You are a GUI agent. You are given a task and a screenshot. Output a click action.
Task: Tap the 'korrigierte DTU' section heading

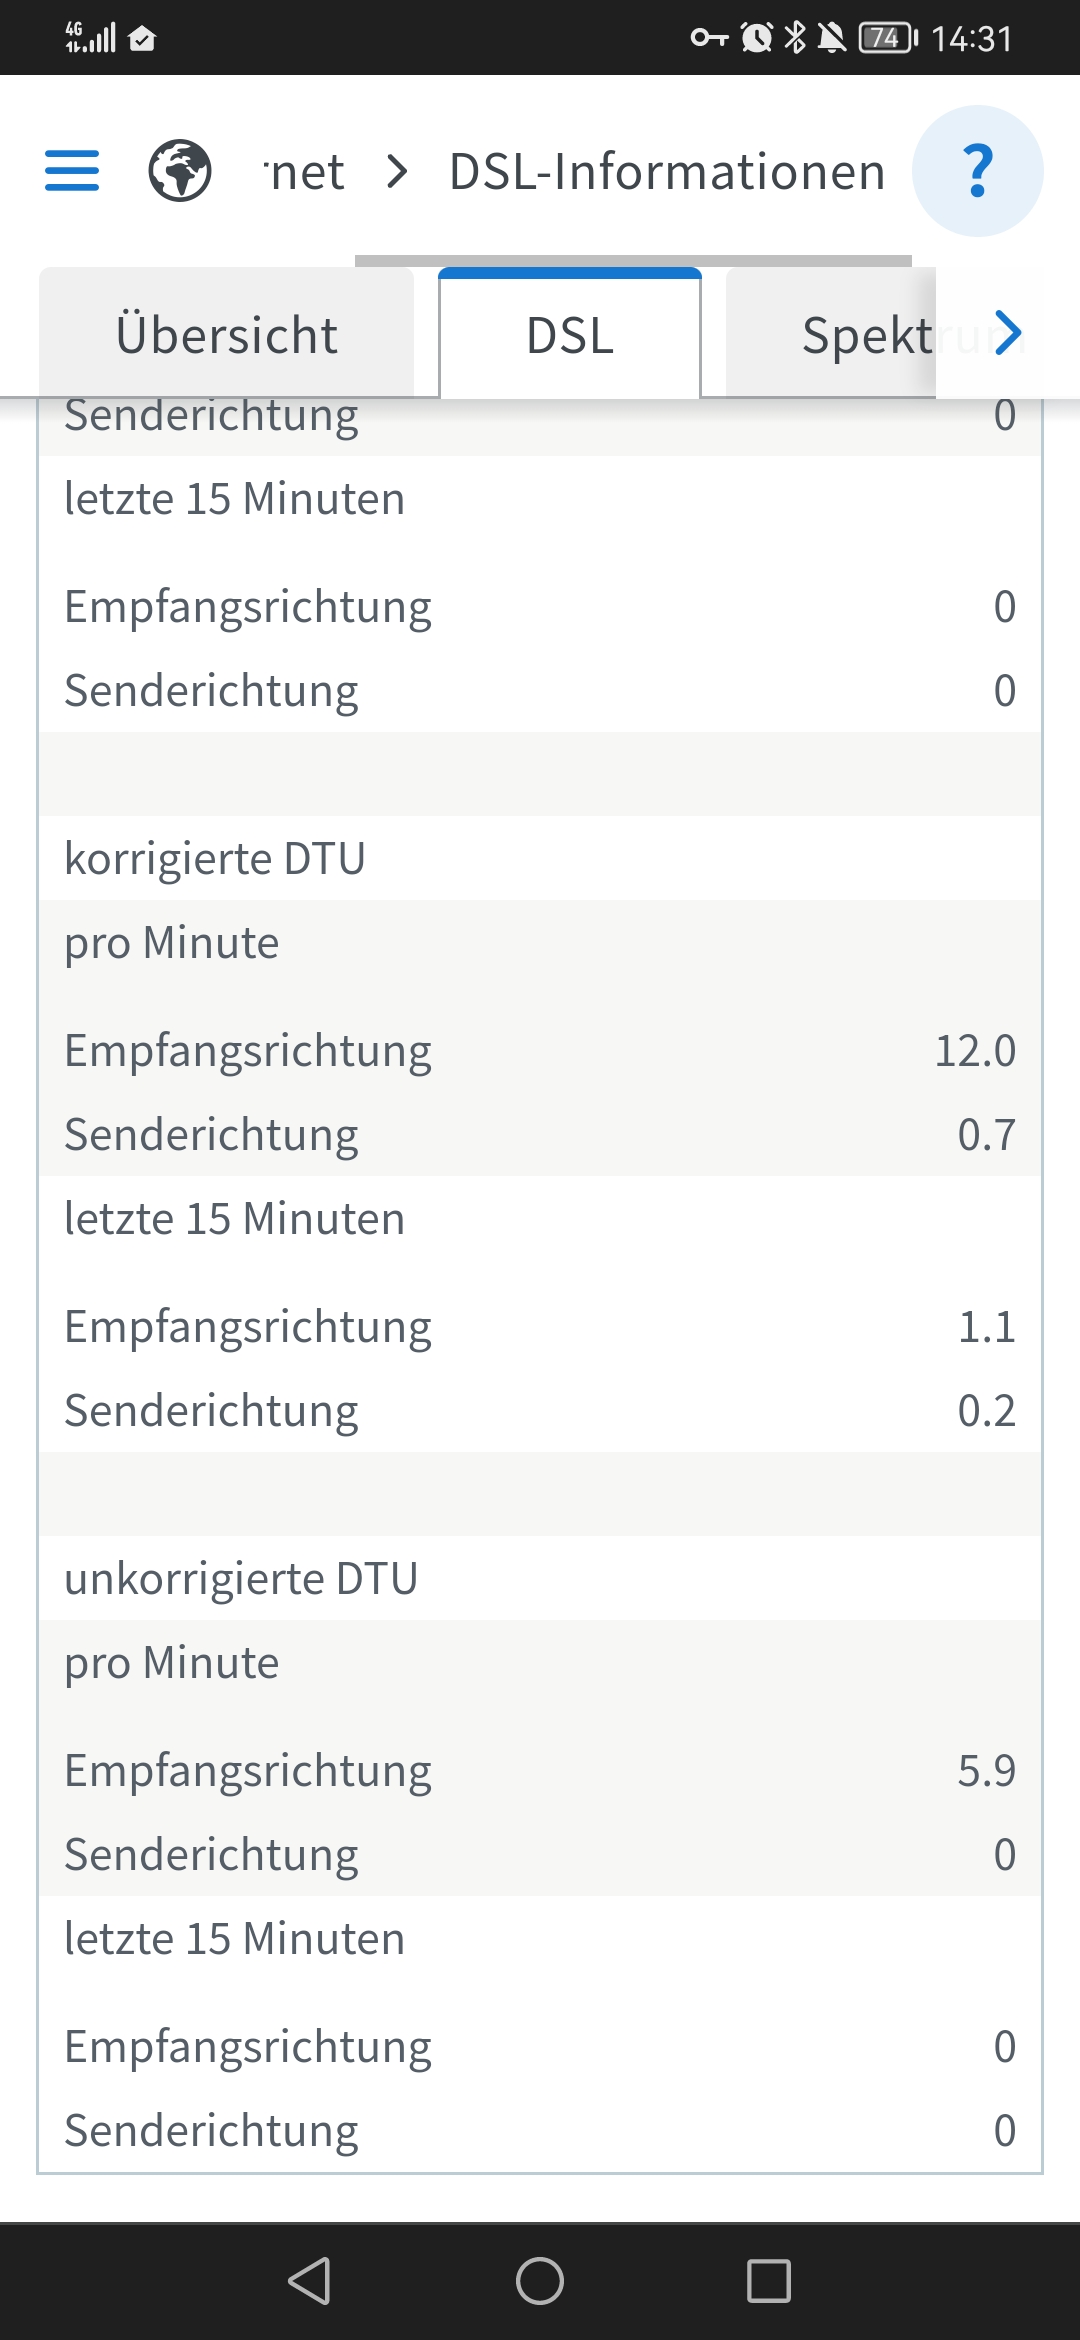tap(215, 858)
